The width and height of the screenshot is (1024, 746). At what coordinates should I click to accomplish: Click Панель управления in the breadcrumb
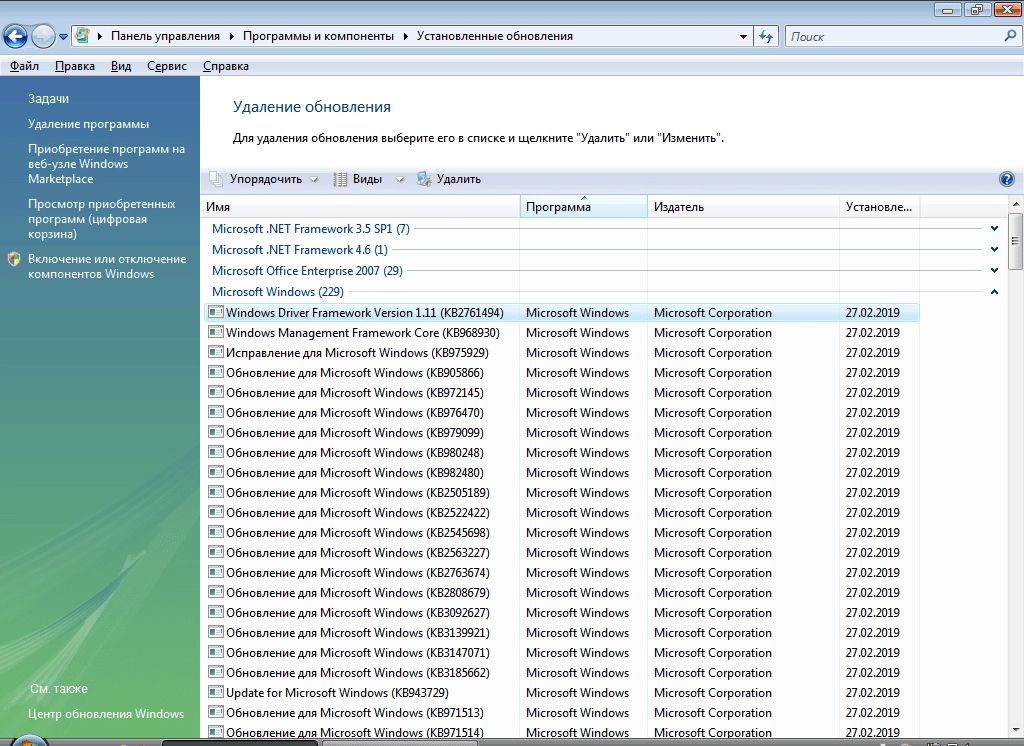point(165,36)
